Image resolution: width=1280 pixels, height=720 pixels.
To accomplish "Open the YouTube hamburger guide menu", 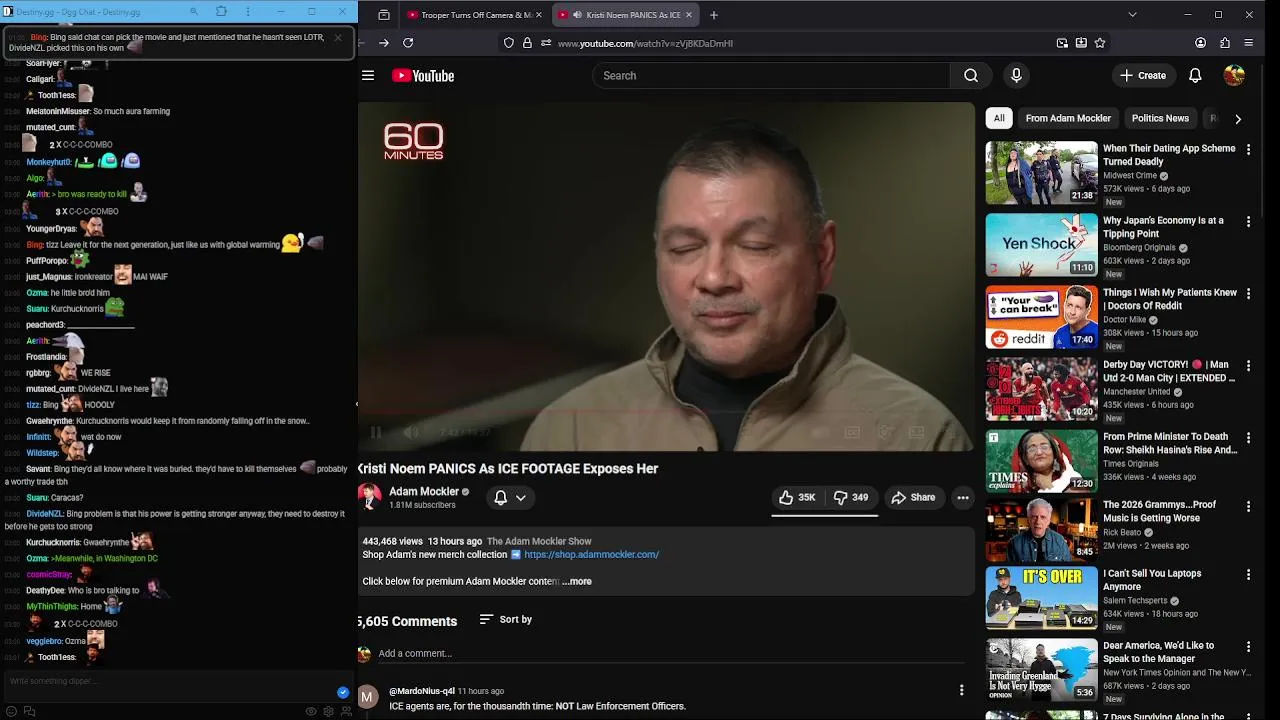I will [368, 76].
